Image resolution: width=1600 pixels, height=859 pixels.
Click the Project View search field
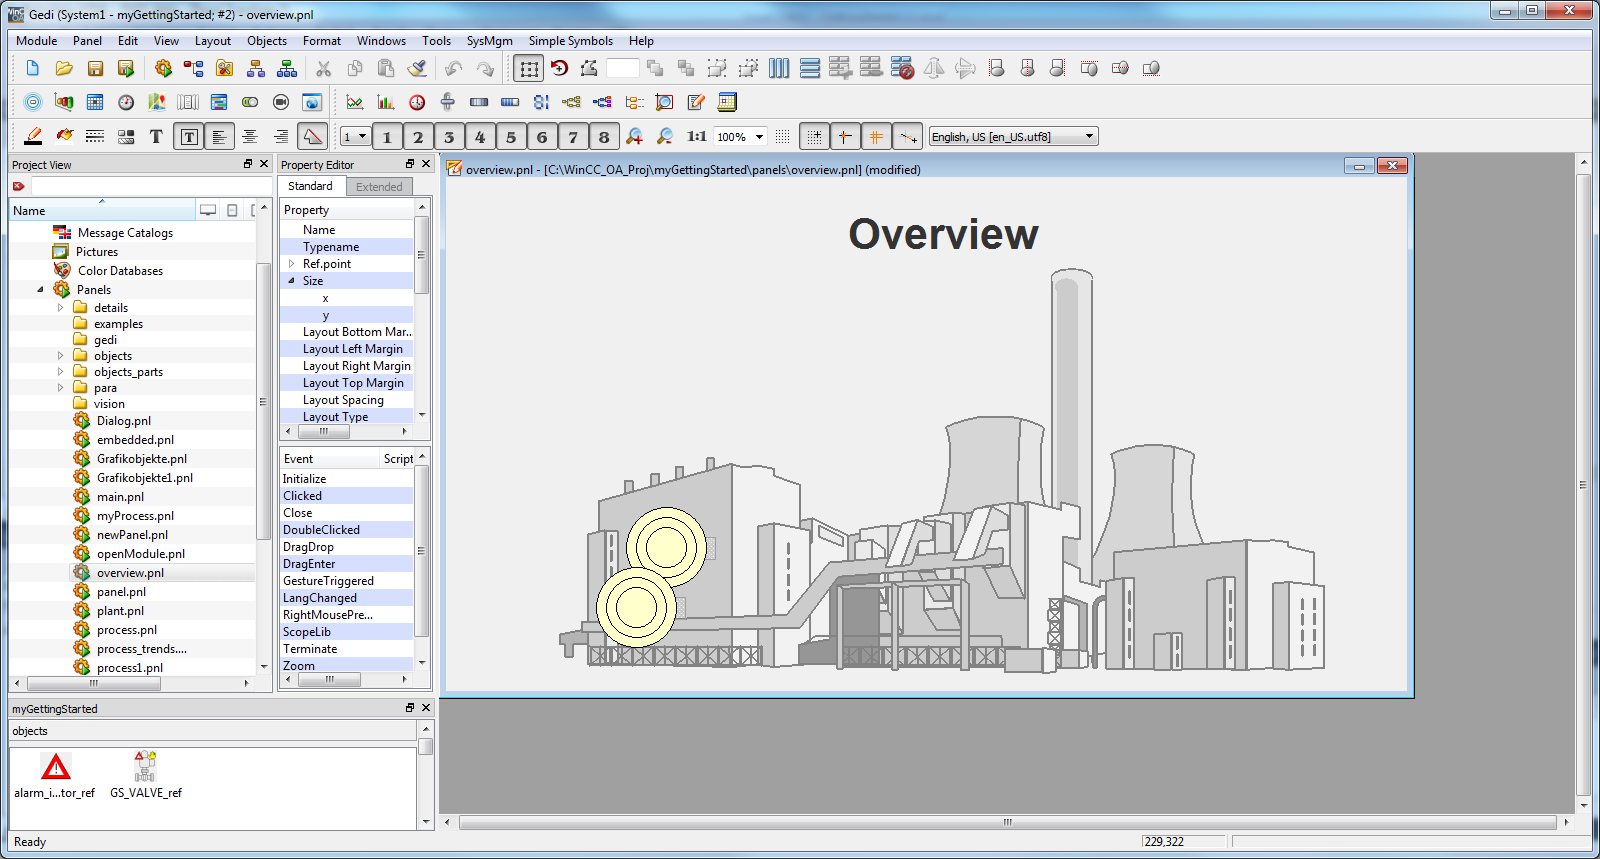tap(150, 187)
